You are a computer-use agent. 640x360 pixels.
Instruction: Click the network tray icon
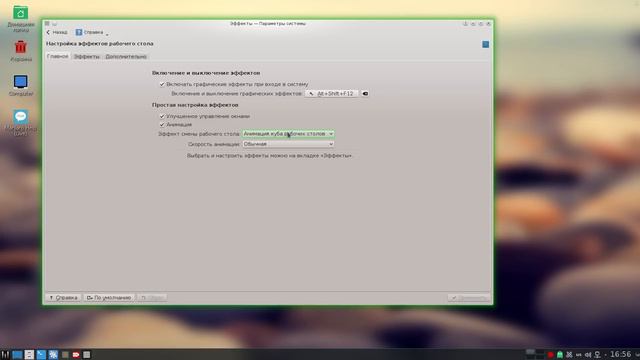597,355
